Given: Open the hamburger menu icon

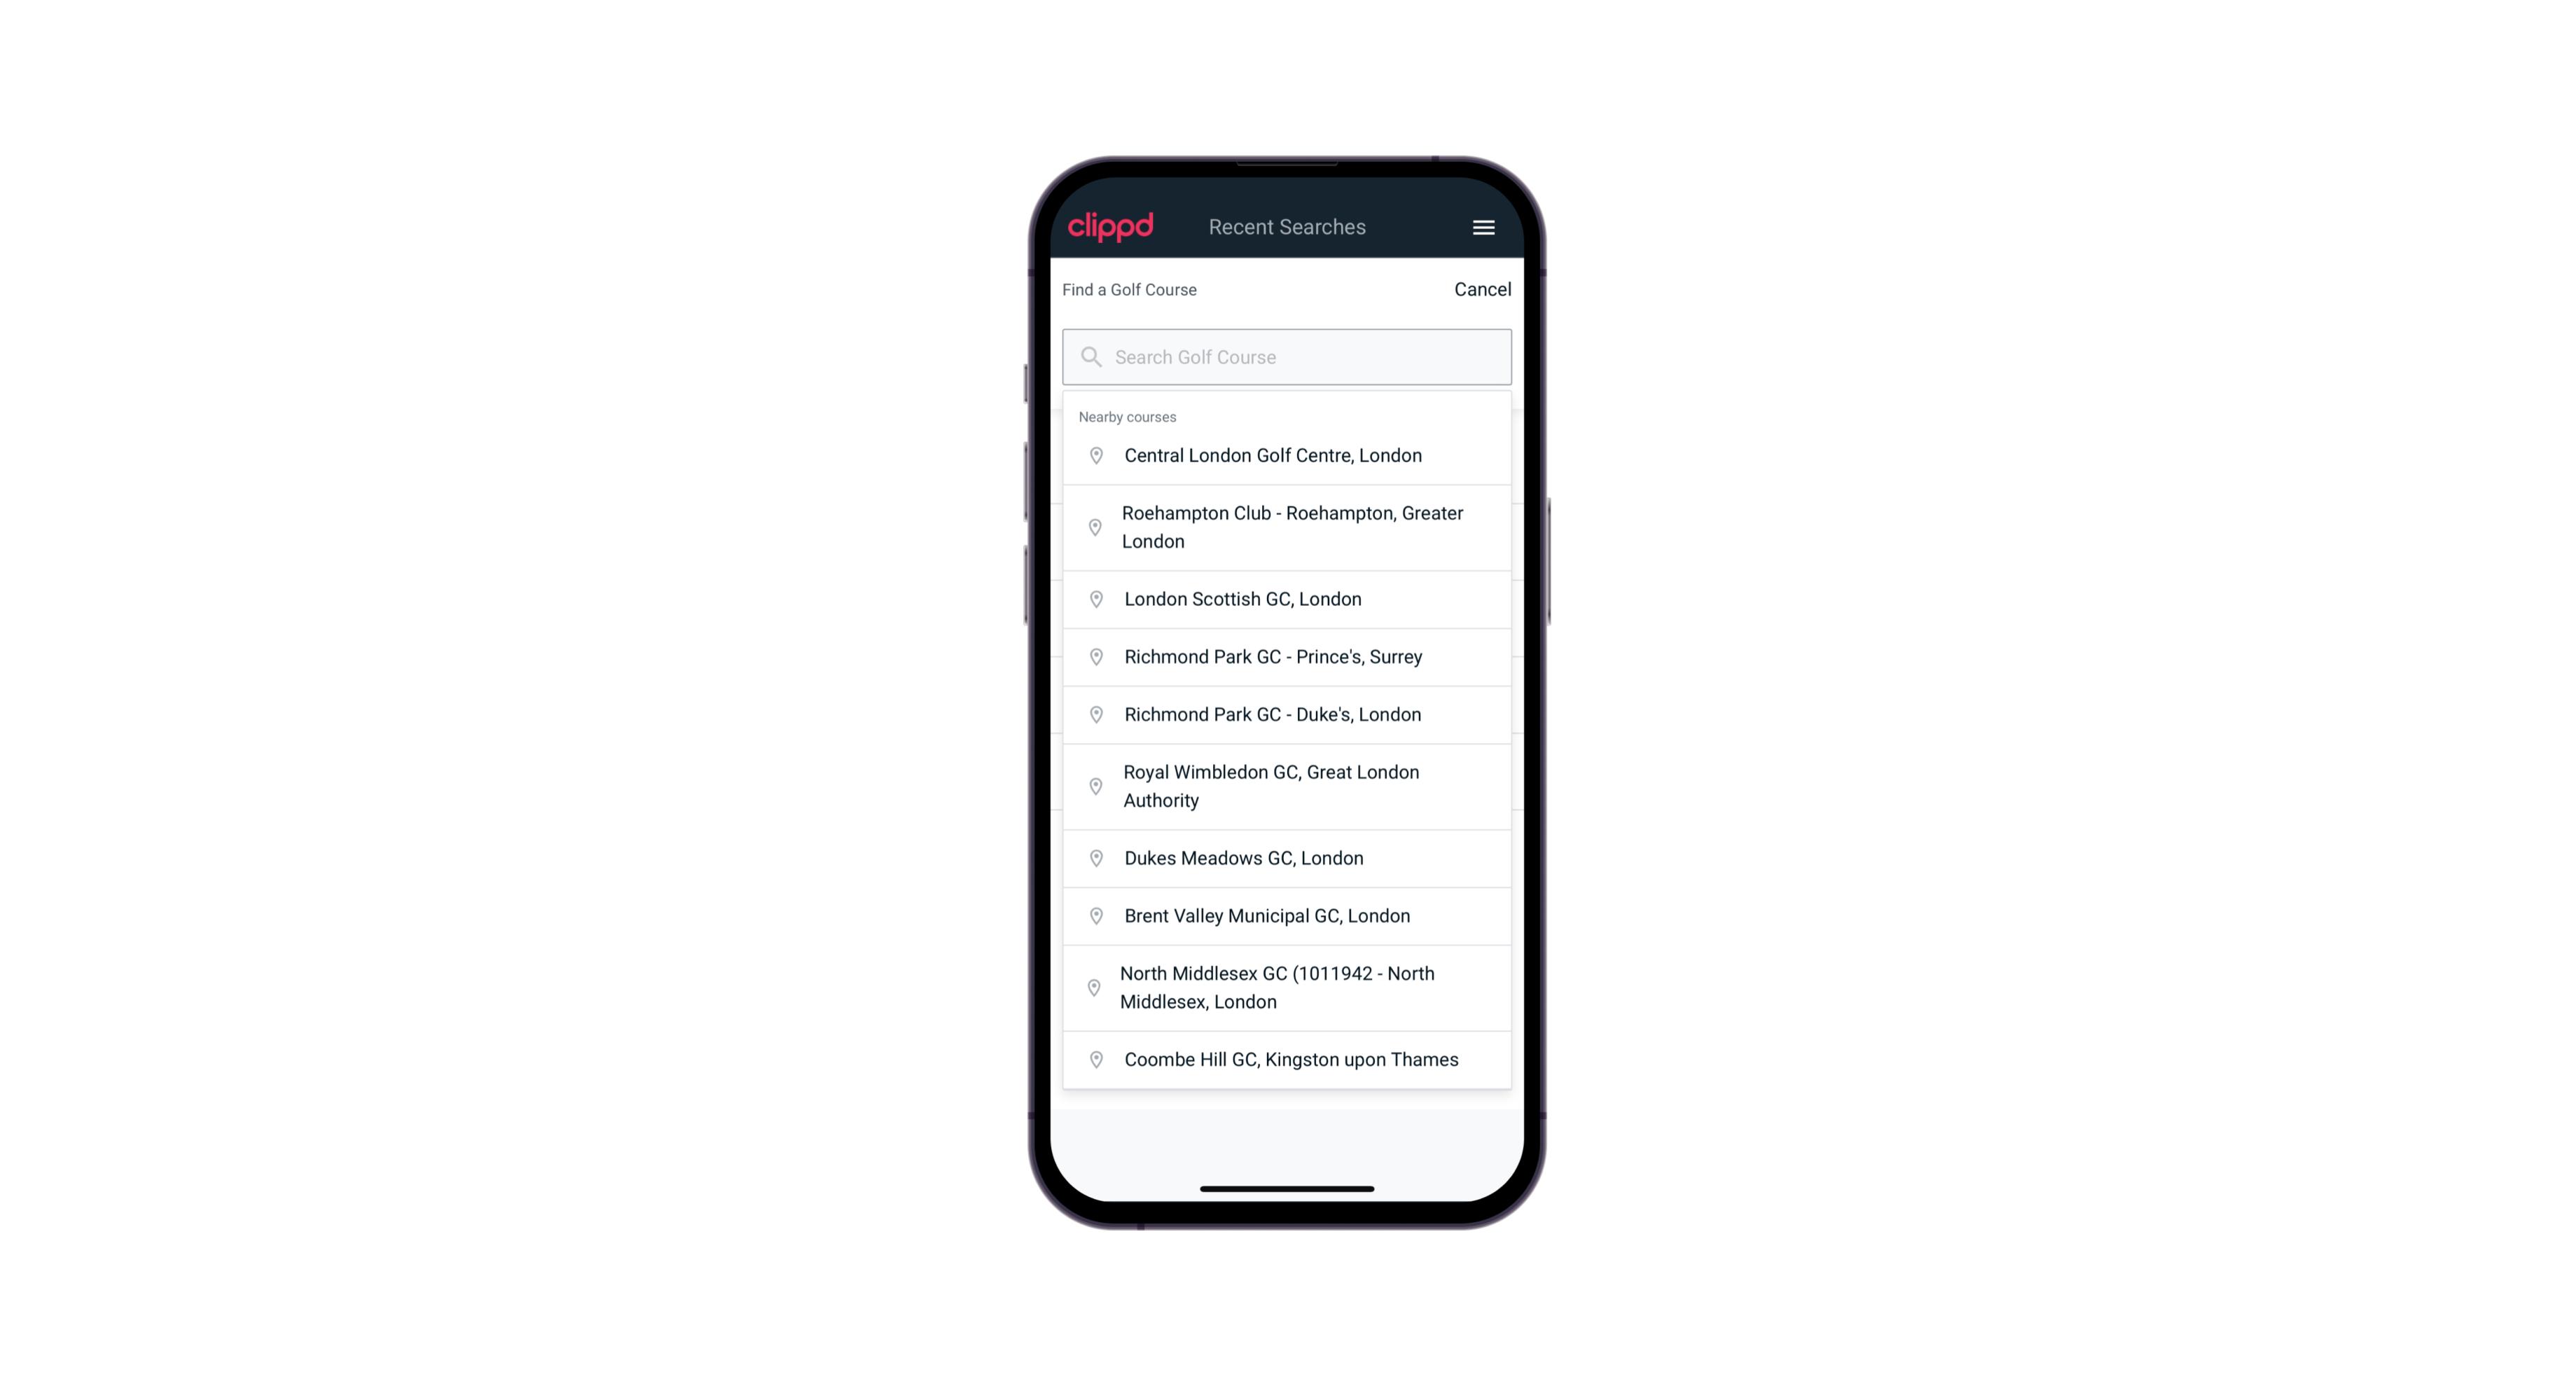Looking at the screenshot, I should click(1483, 227).
